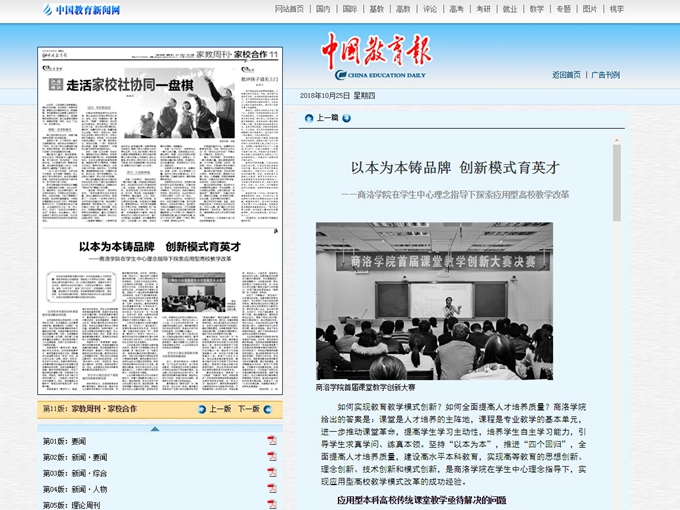Select 高教 in the top navigation
This screenshot has width=680, height=510.
[x=403, y=9]
